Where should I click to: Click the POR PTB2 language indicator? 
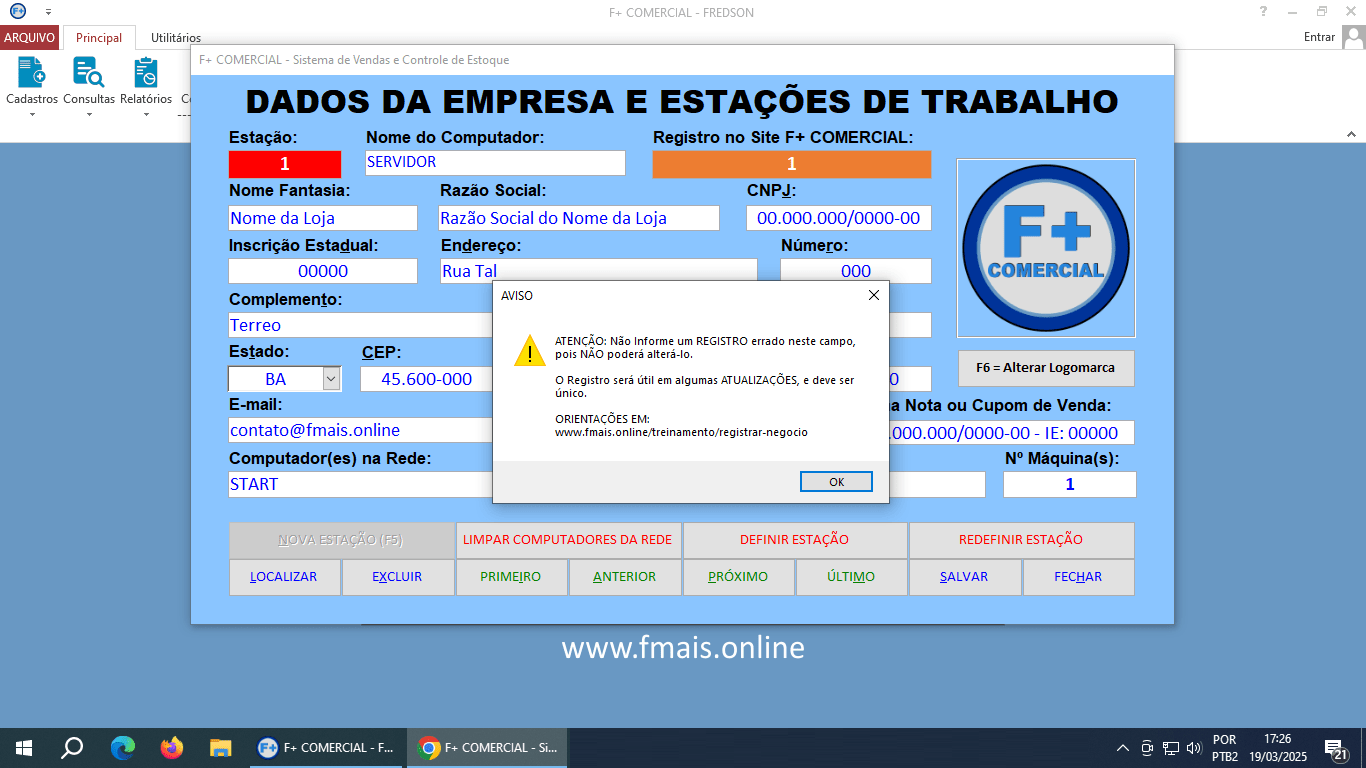[1225, 748]
